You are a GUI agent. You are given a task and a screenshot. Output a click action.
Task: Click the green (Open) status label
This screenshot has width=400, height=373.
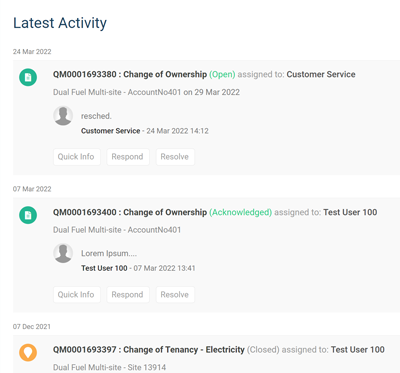[x=222, y=74]
